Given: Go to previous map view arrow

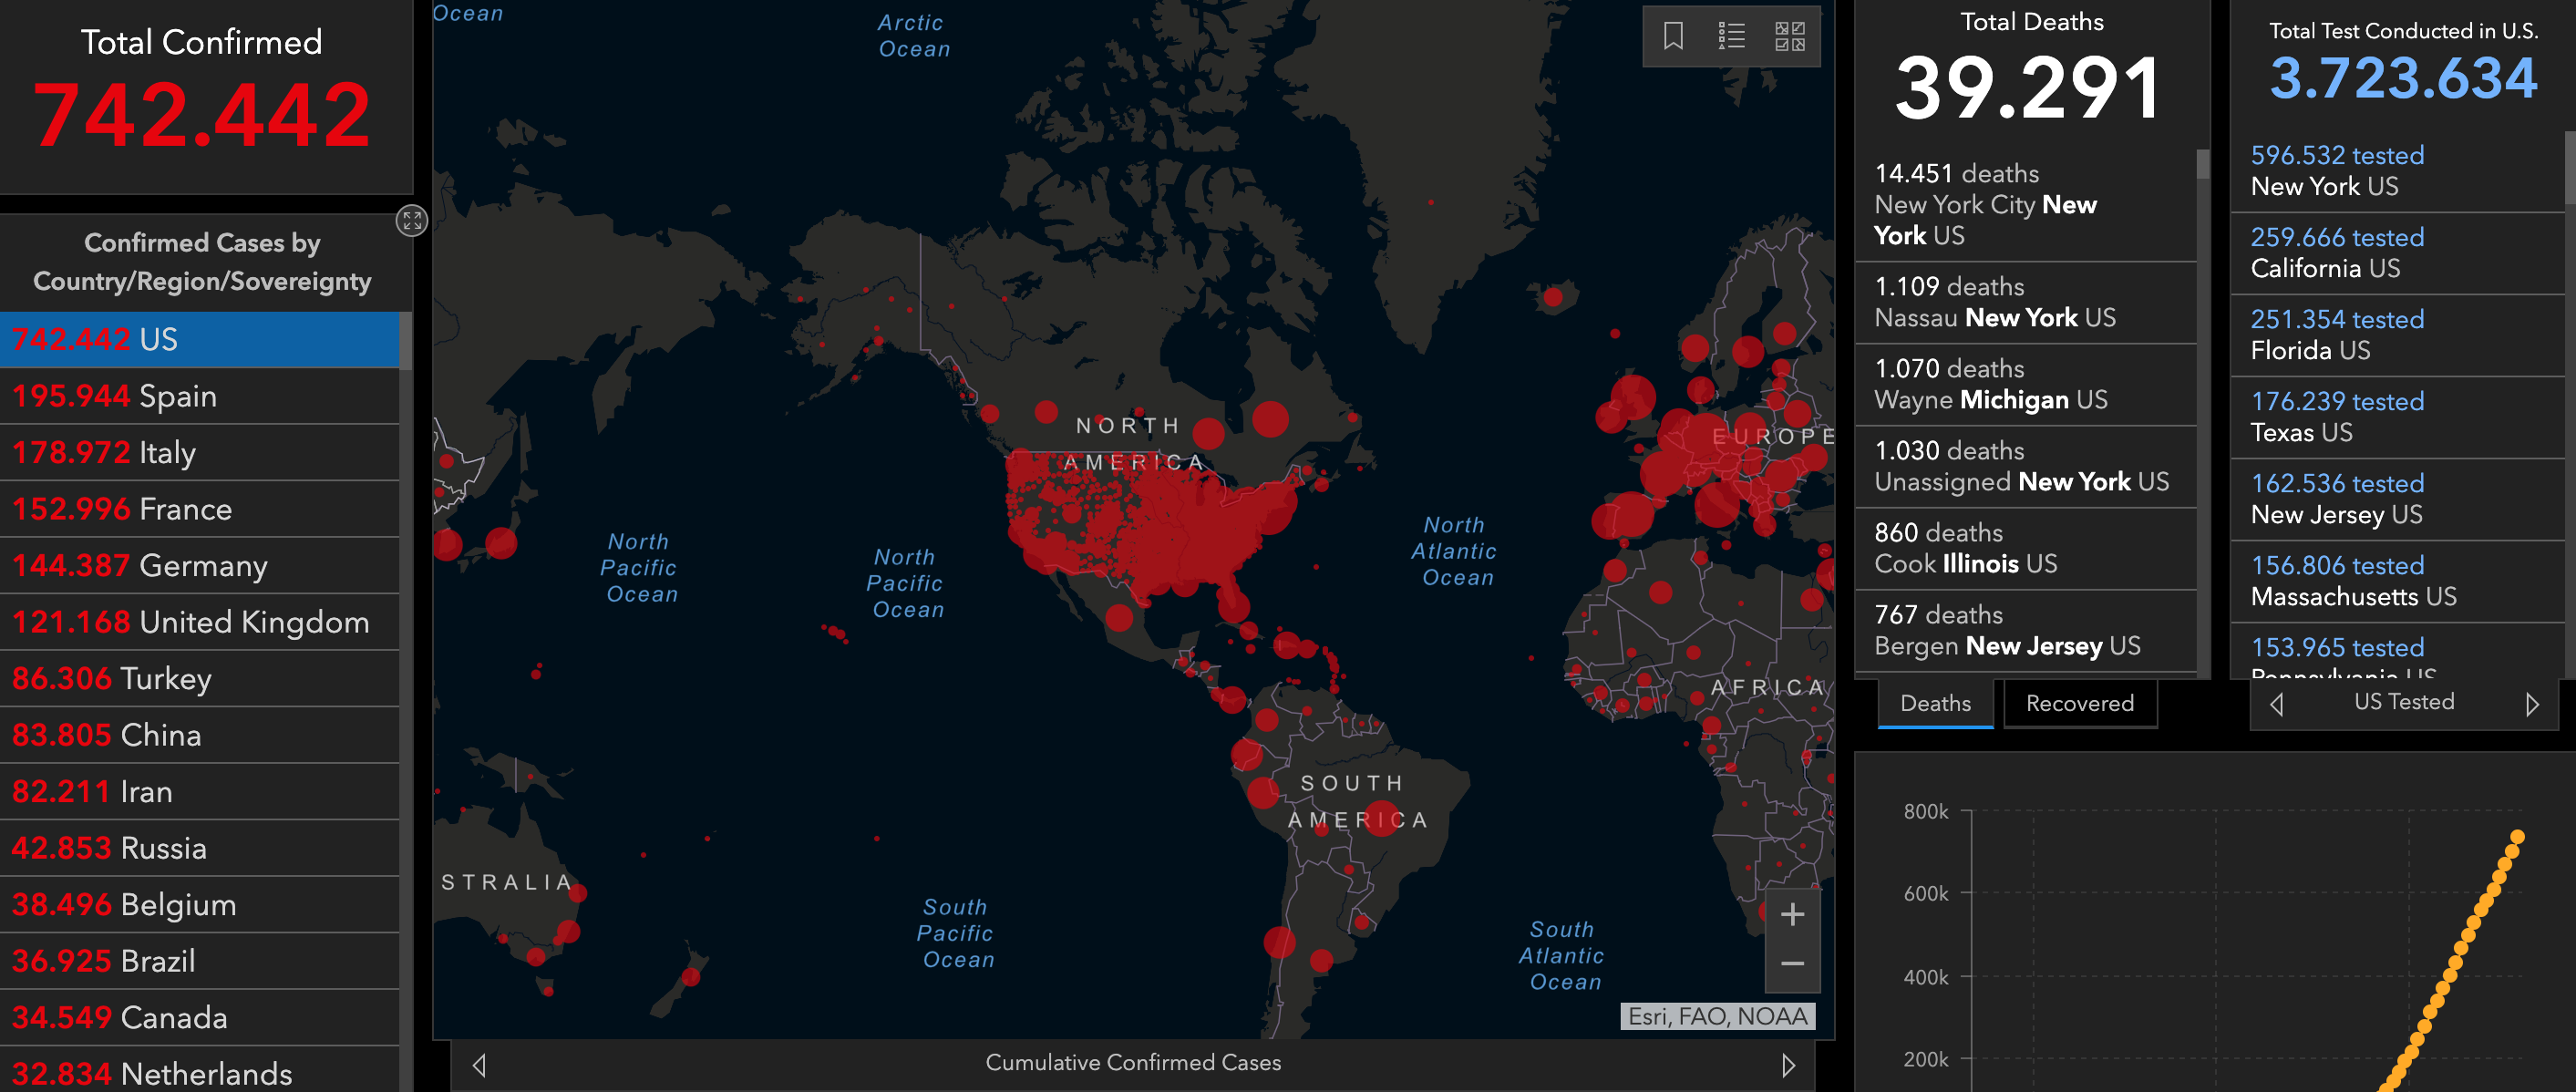Looking at the screenshot, I should point(479,1065).
